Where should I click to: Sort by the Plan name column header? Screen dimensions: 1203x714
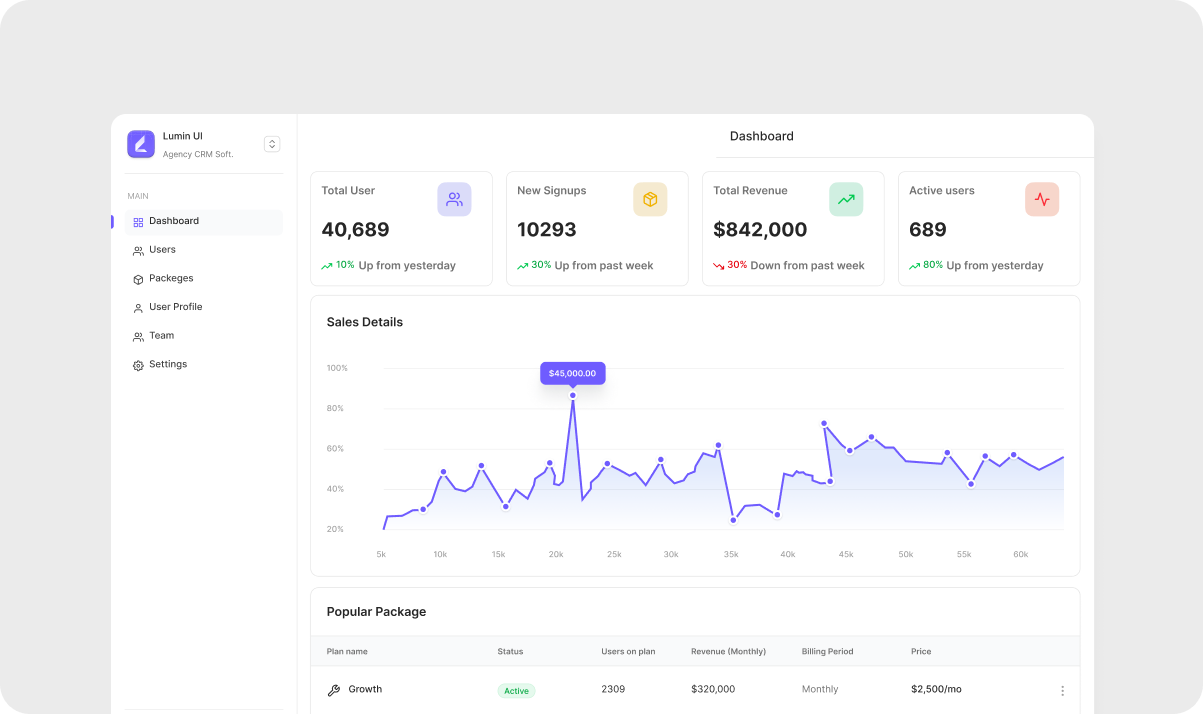[x=347, y=652]
